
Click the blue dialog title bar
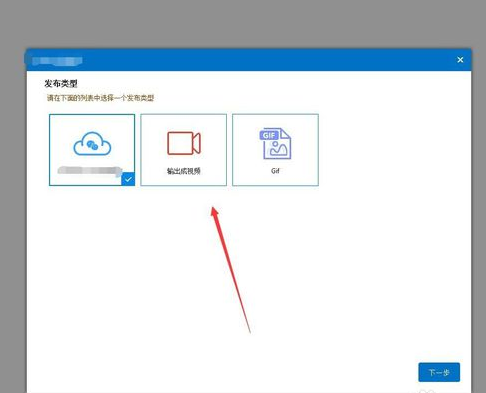pyautogui.click(x=249, y=60)
